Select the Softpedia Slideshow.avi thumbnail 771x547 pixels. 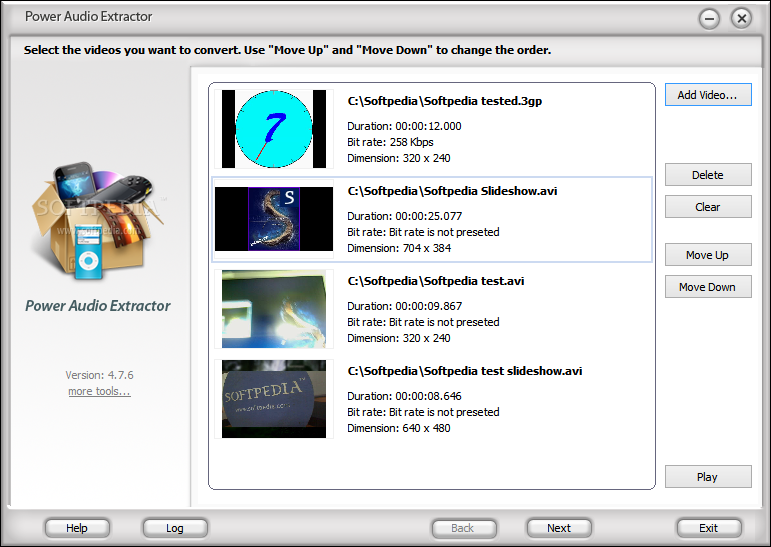tap(274, 219)
